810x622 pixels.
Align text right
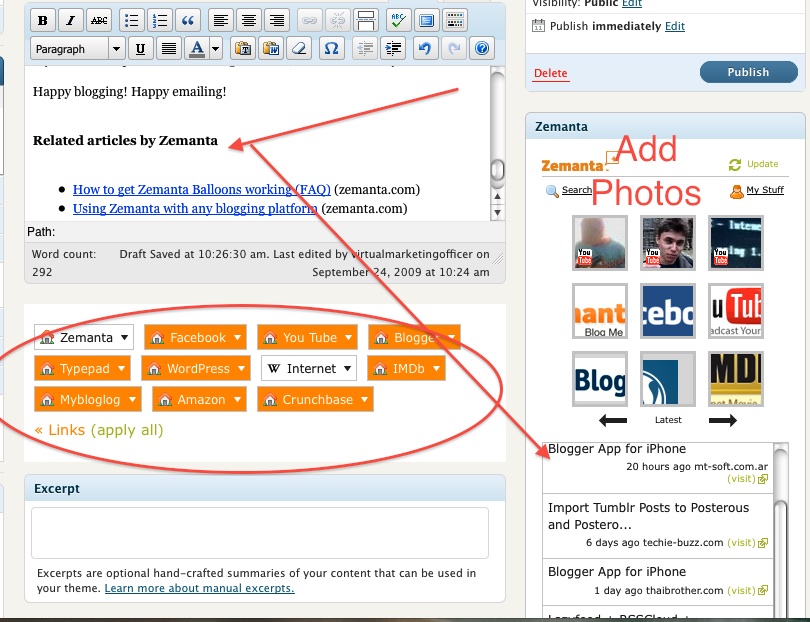tap(276, 21)
